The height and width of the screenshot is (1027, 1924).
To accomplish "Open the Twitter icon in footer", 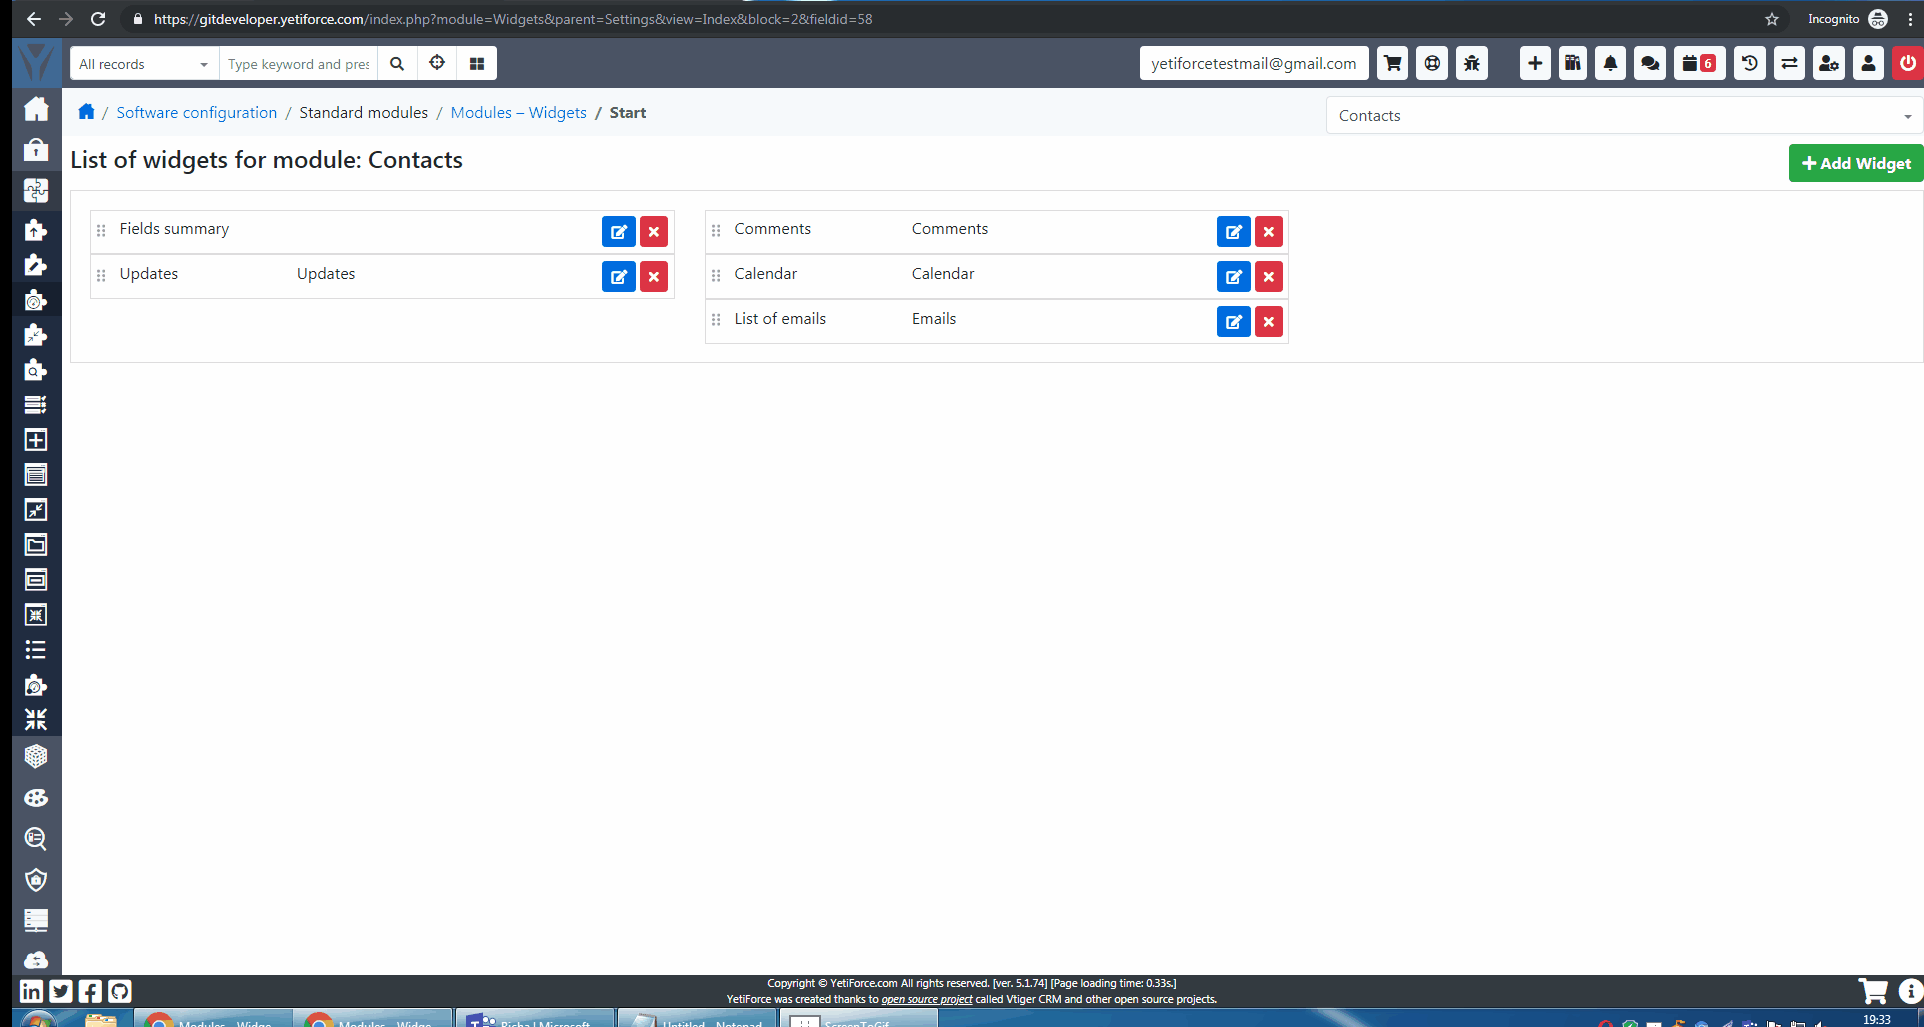I will tap(61, 991).
